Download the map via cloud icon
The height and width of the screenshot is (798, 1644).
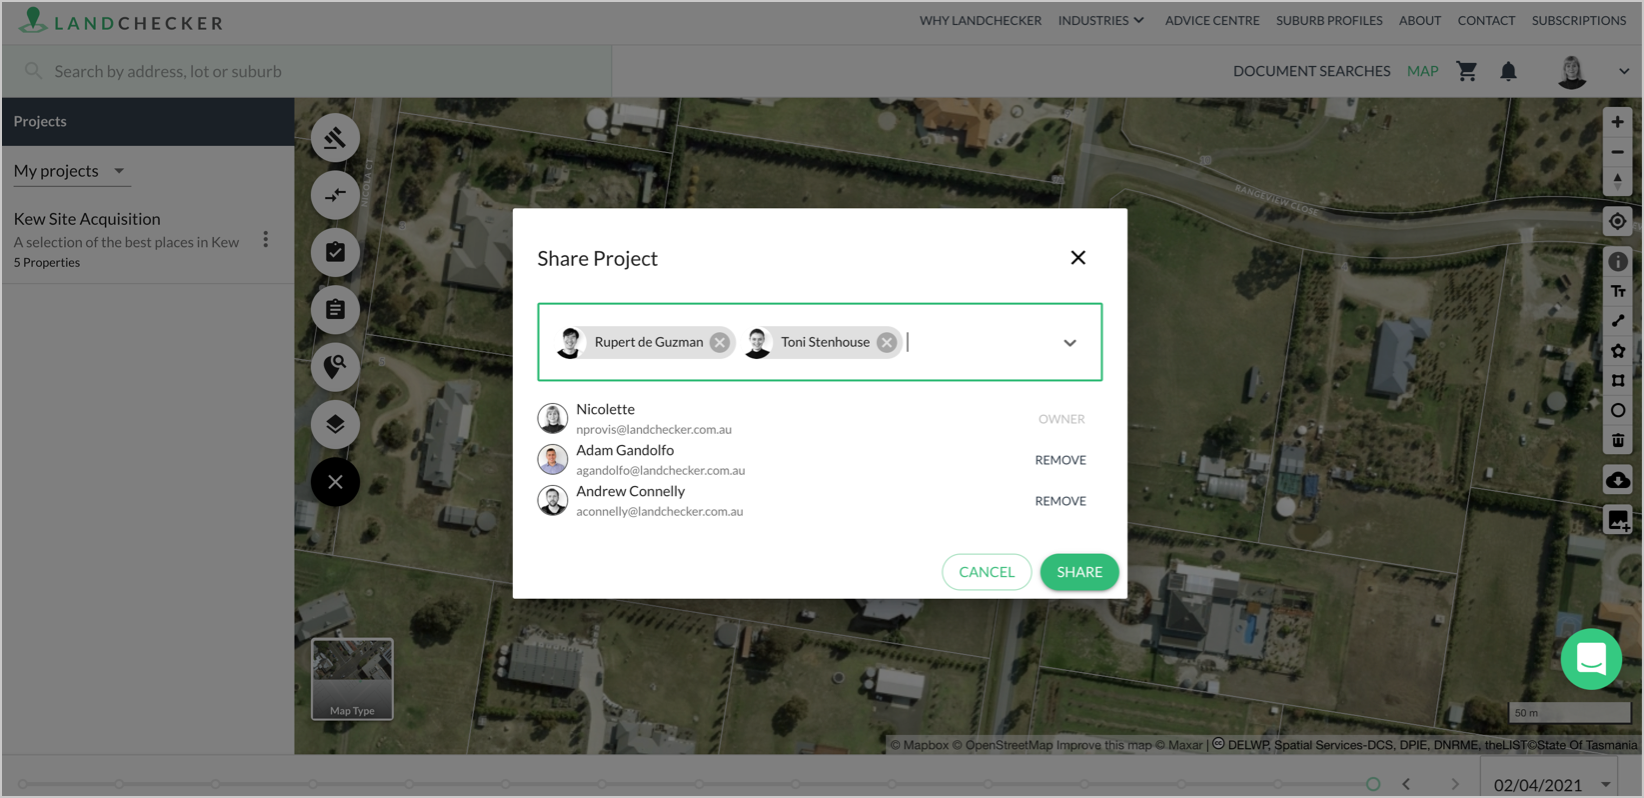pos(1617,480)
